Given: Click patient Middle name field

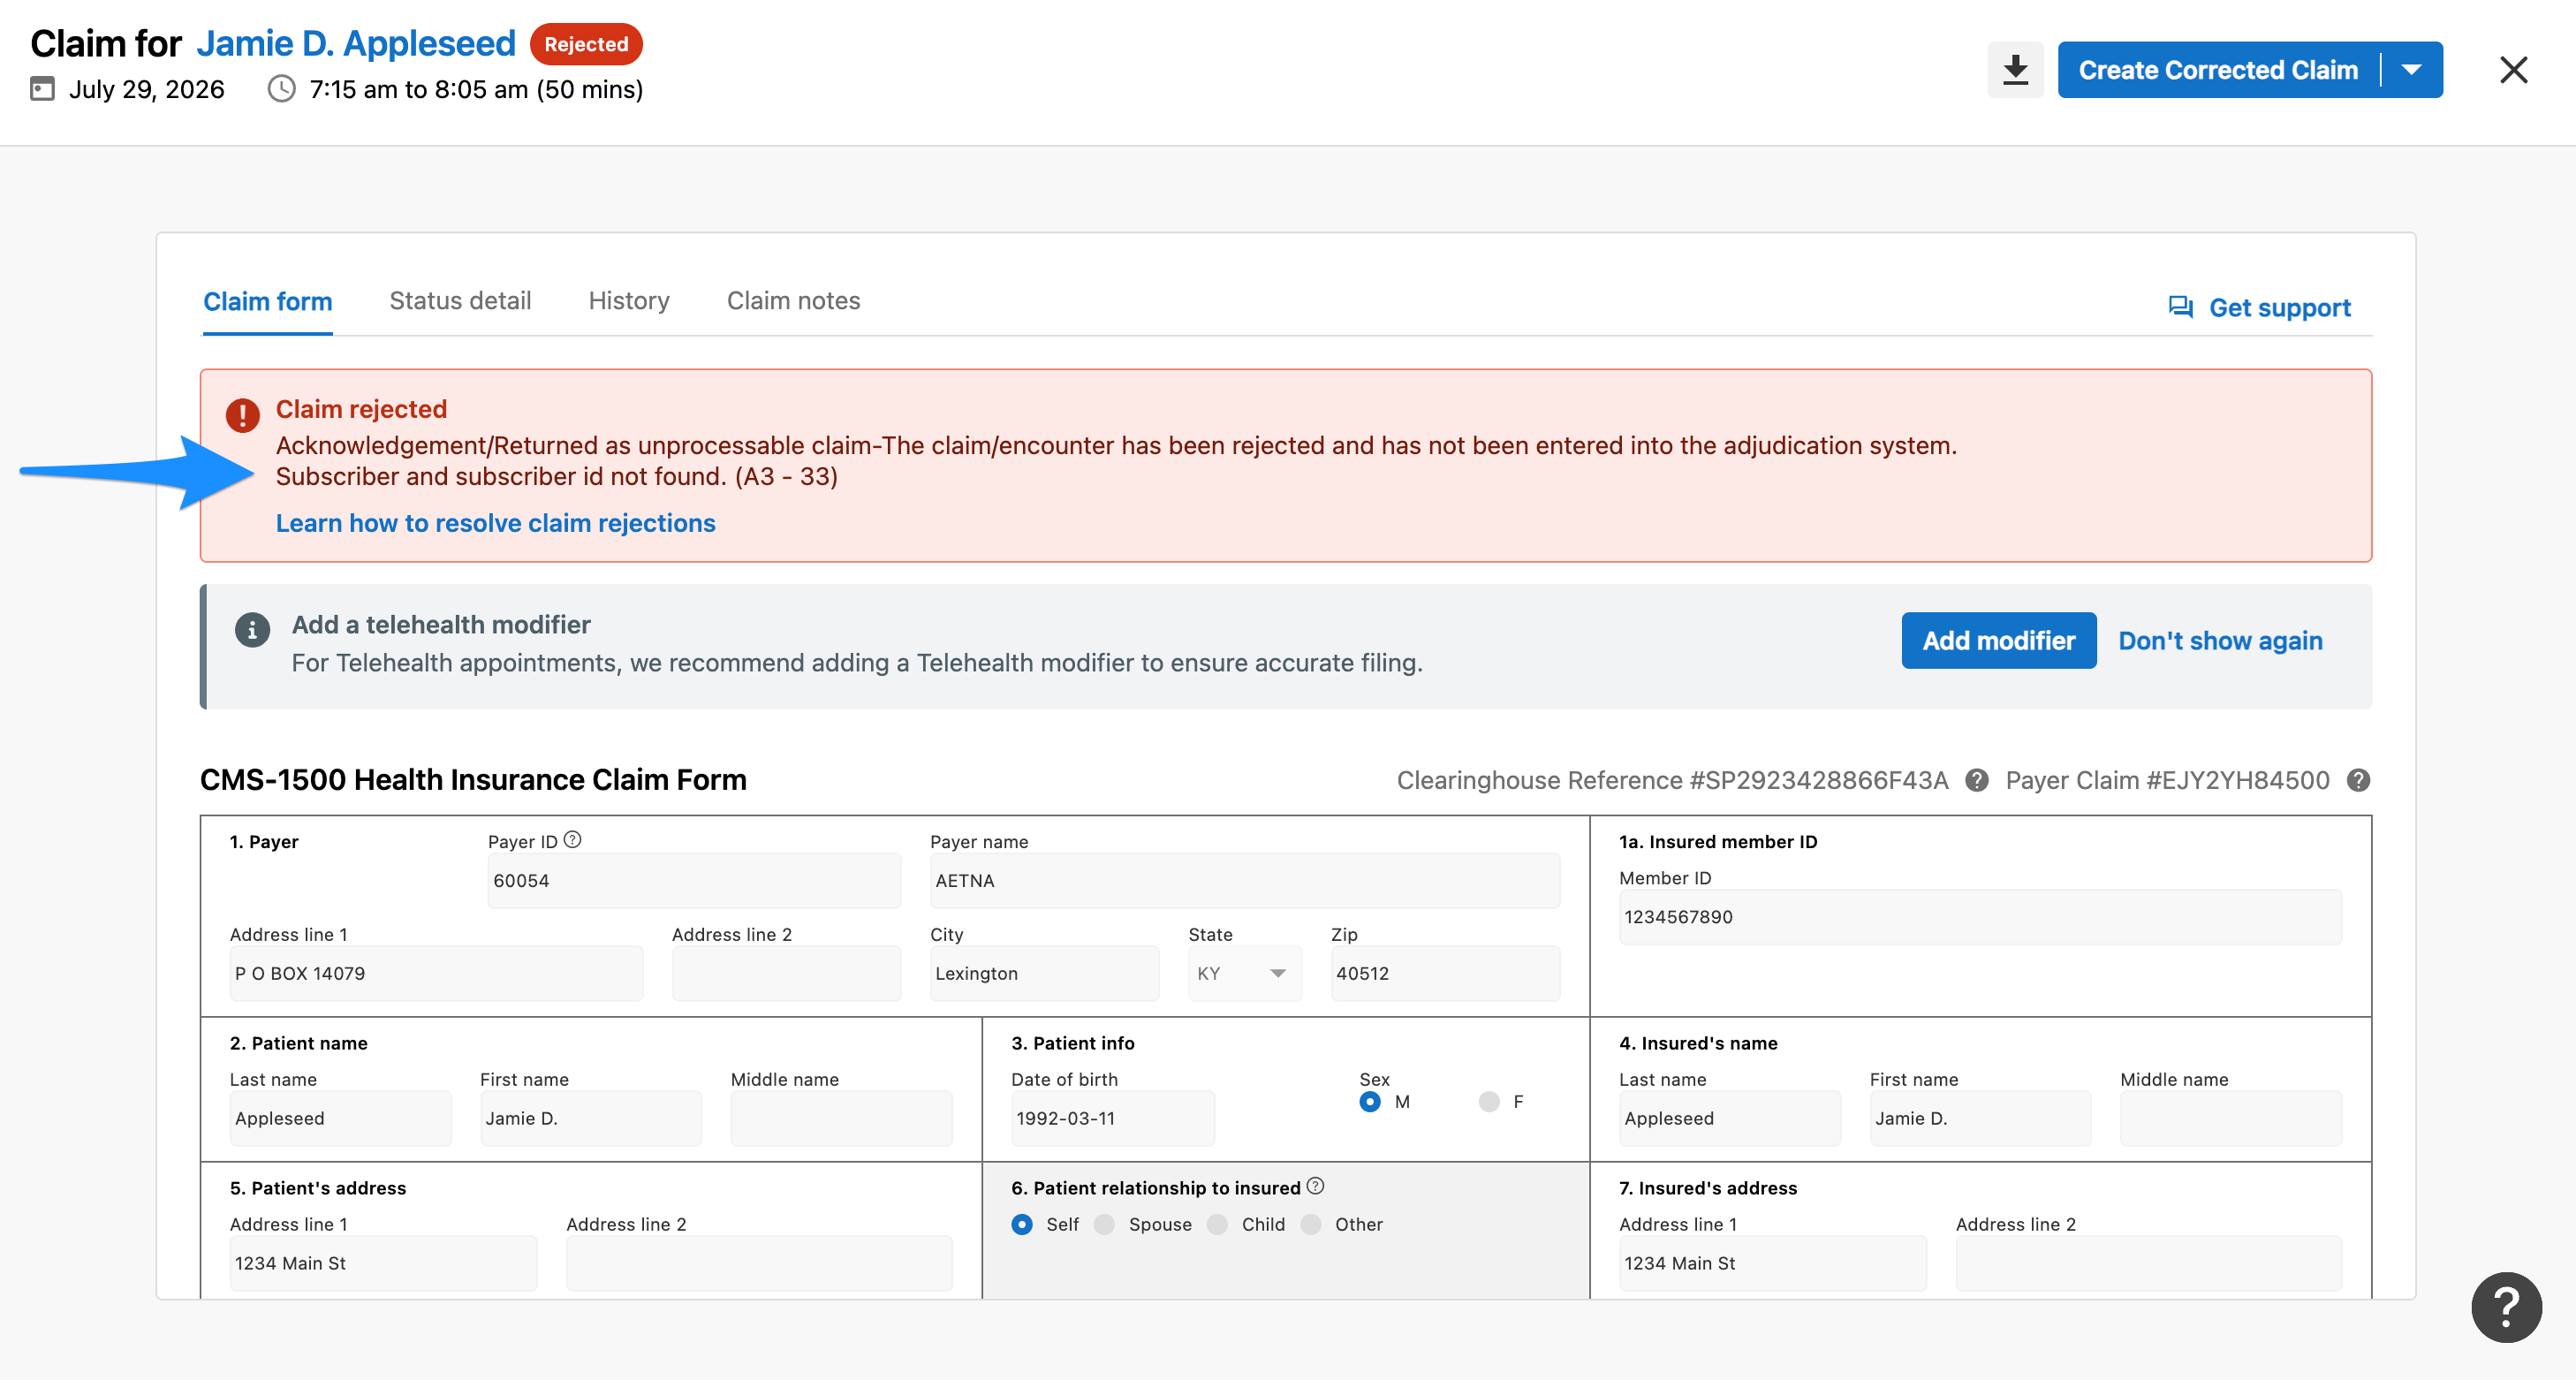Looking at the screenshot, I should (x=841, y=1118).
